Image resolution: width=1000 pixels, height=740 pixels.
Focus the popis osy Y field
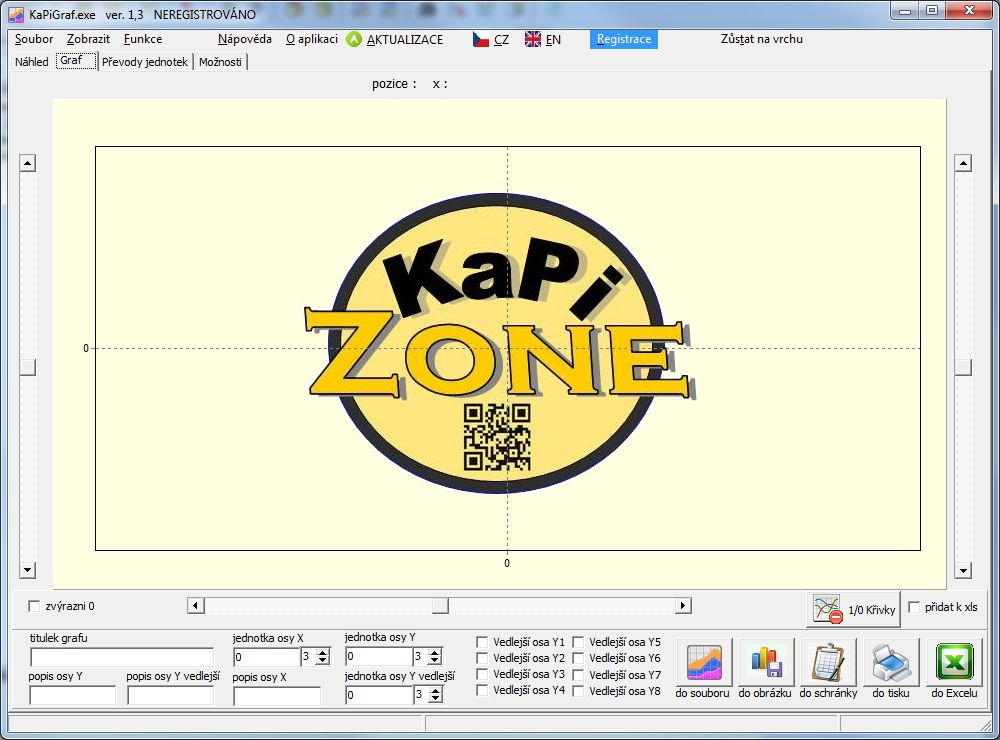point(73,695)
